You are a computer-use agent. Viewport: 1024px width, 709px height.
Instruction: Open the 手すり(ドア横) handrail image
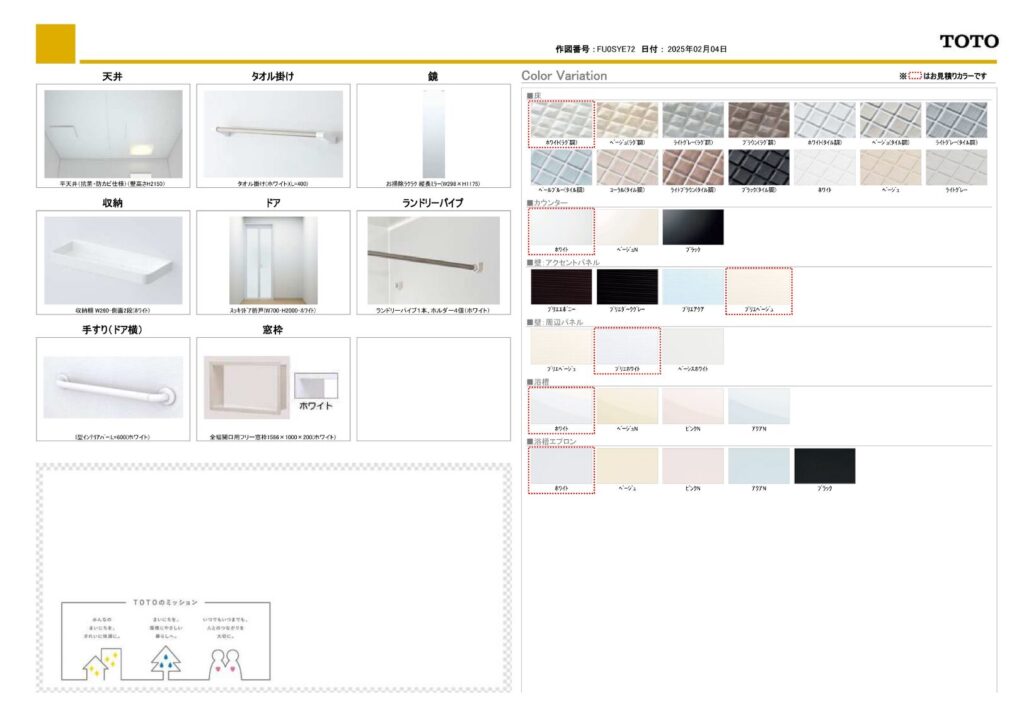(x=113, y=386)
